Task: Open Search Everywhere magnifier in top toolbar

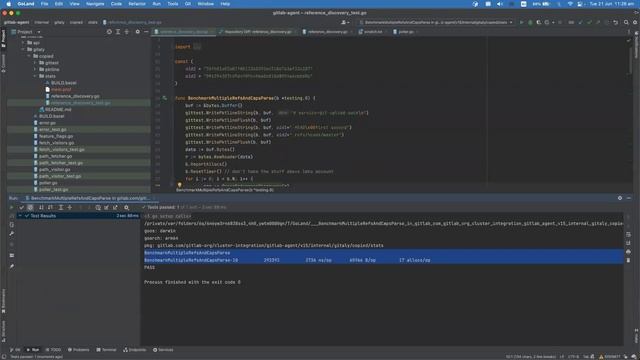Action: [626, 22]
